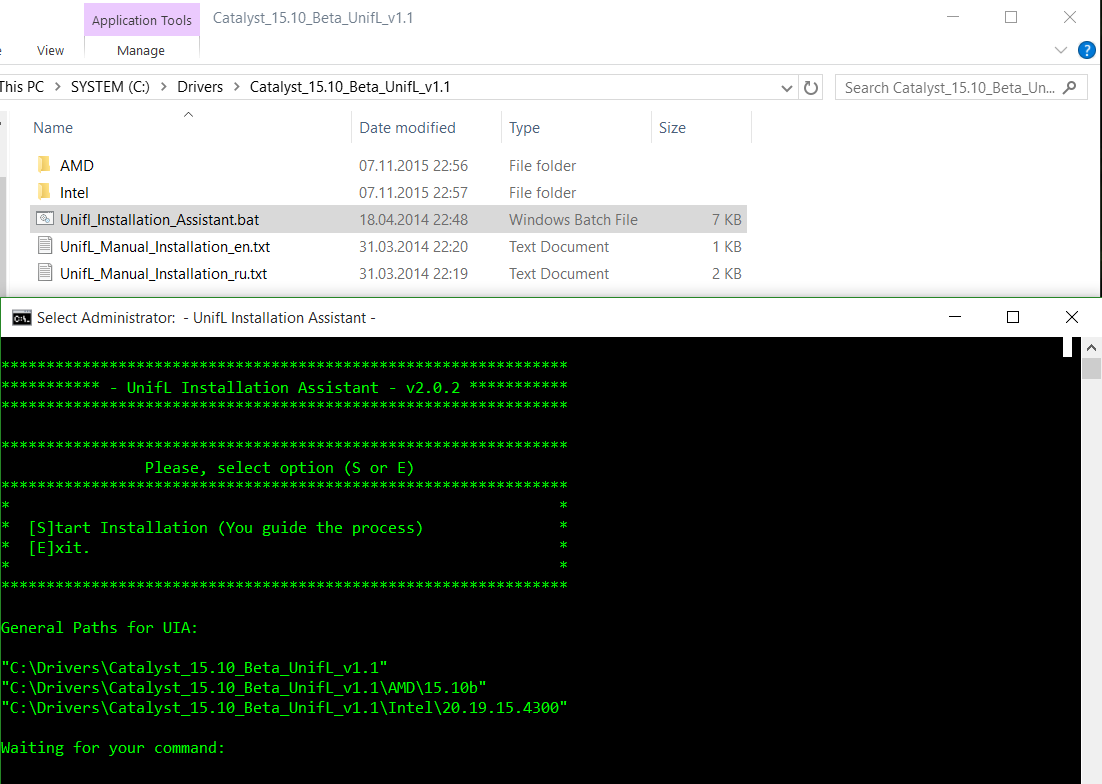
Task: Navigate to Drivers breadcrumb
Action: tap(200, 86)
